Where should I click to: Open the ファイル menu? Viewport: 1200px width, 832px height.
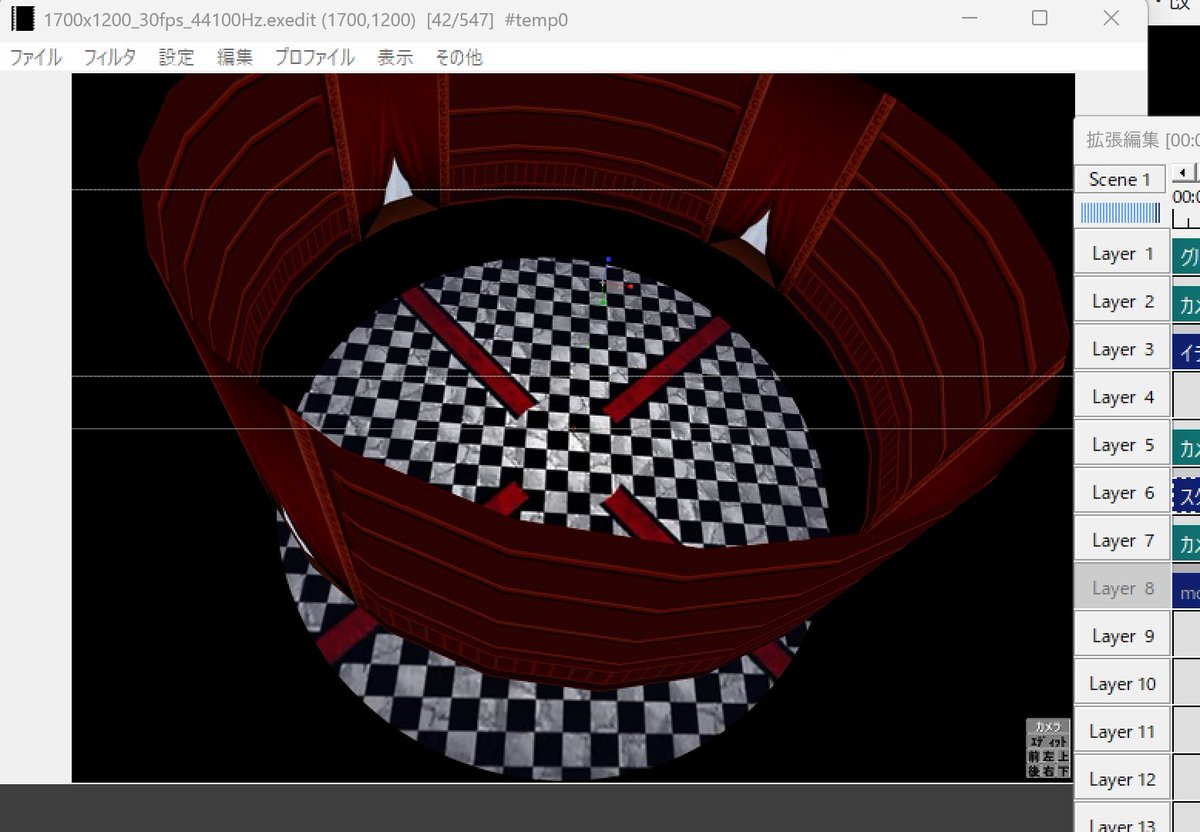36,58
